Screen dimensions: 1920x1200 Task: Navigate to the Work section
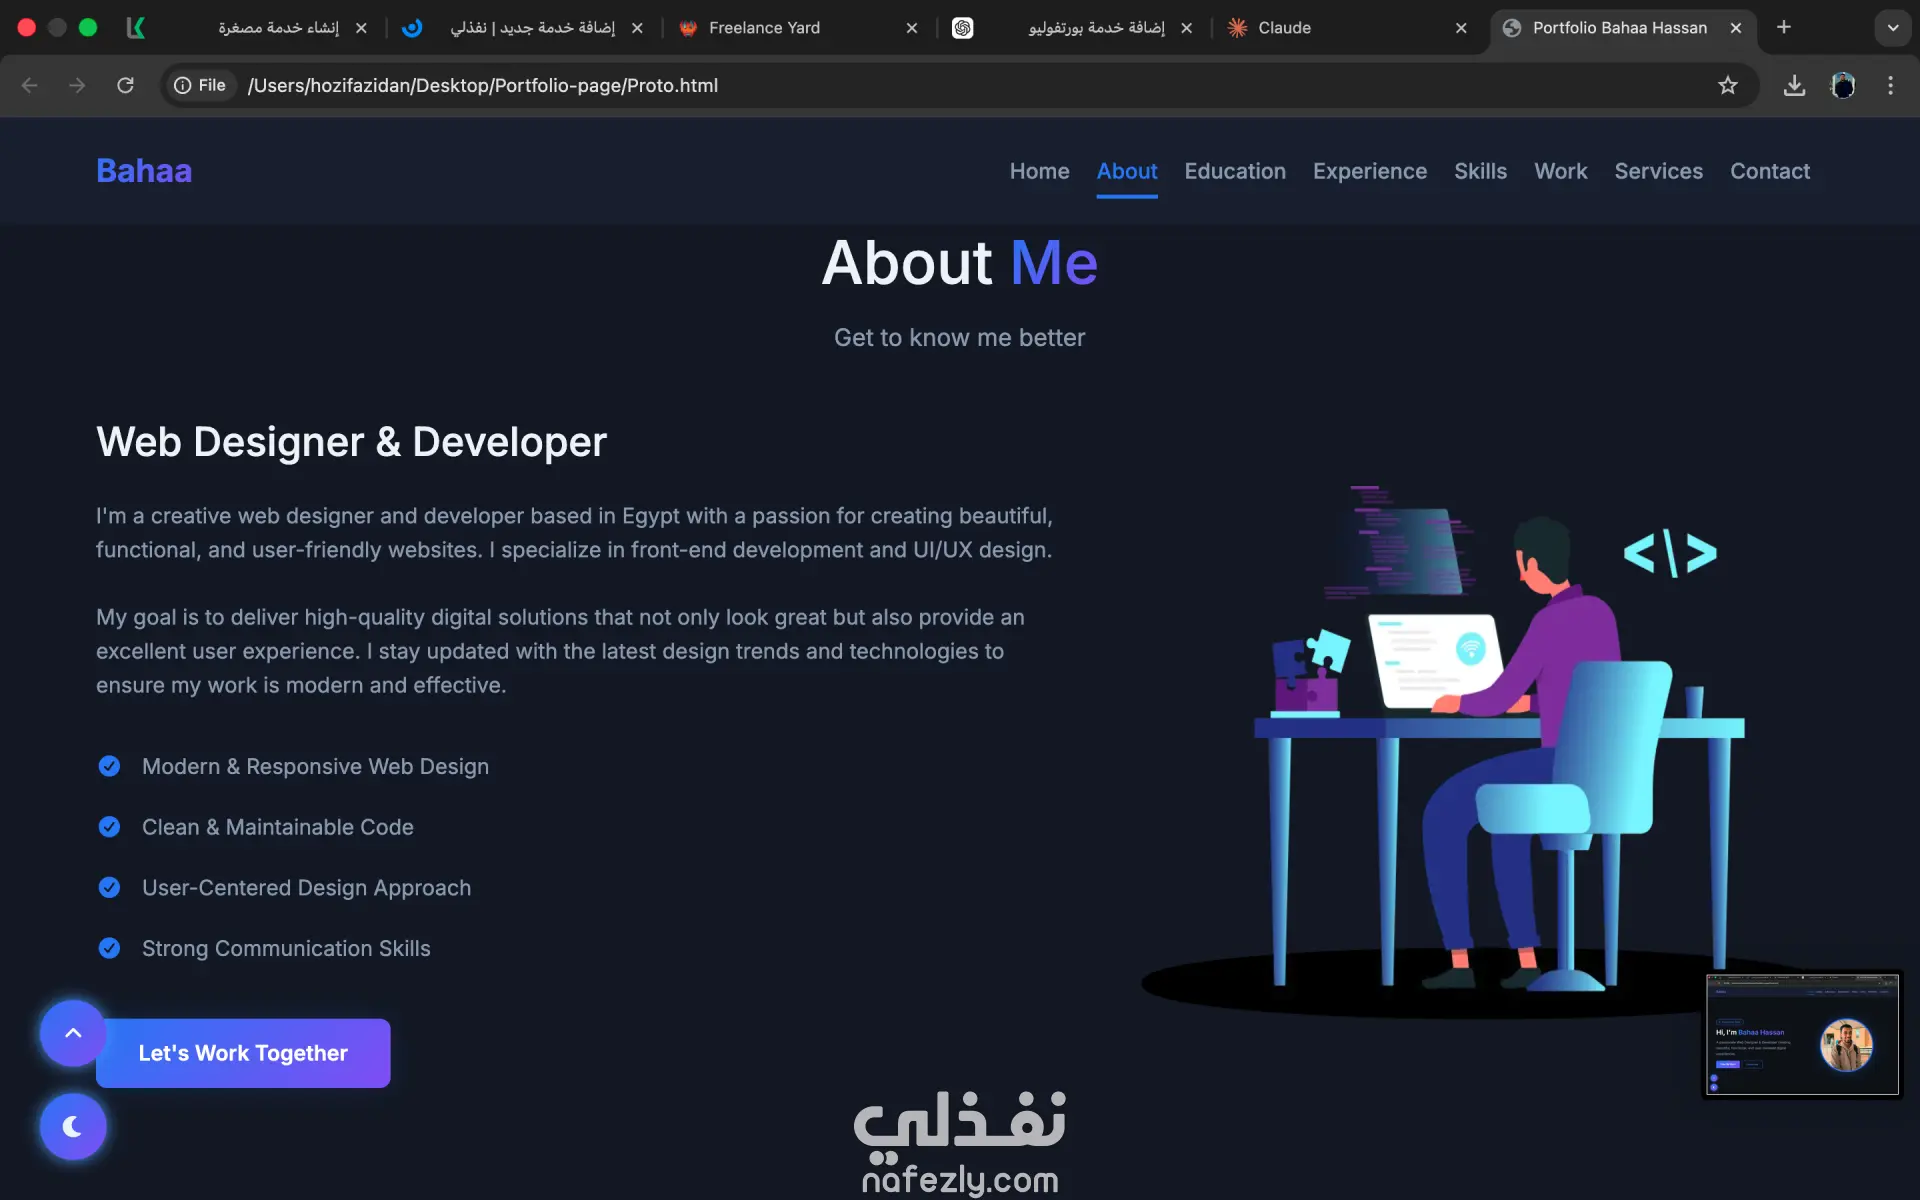coord(1561,171)
